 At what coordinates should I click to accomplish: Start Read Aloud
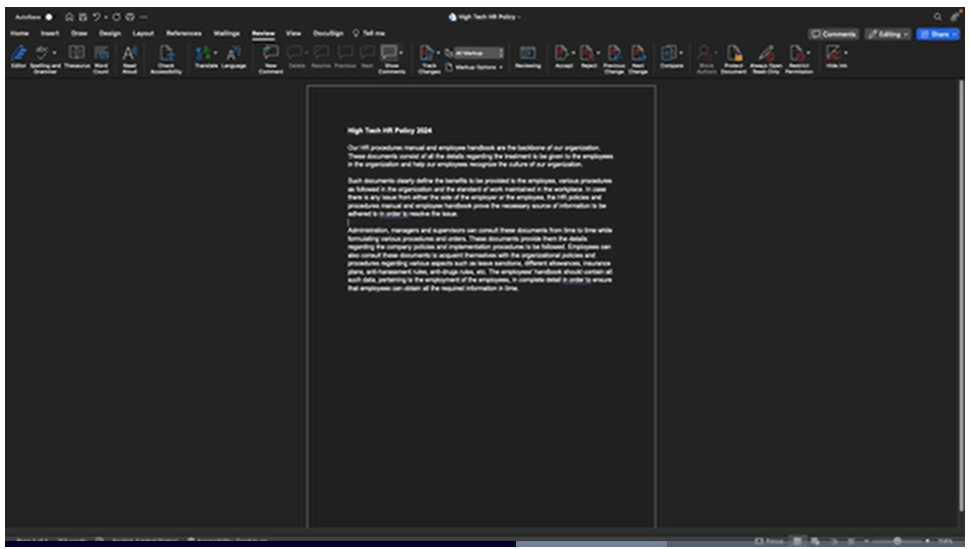tap(129, 59)
